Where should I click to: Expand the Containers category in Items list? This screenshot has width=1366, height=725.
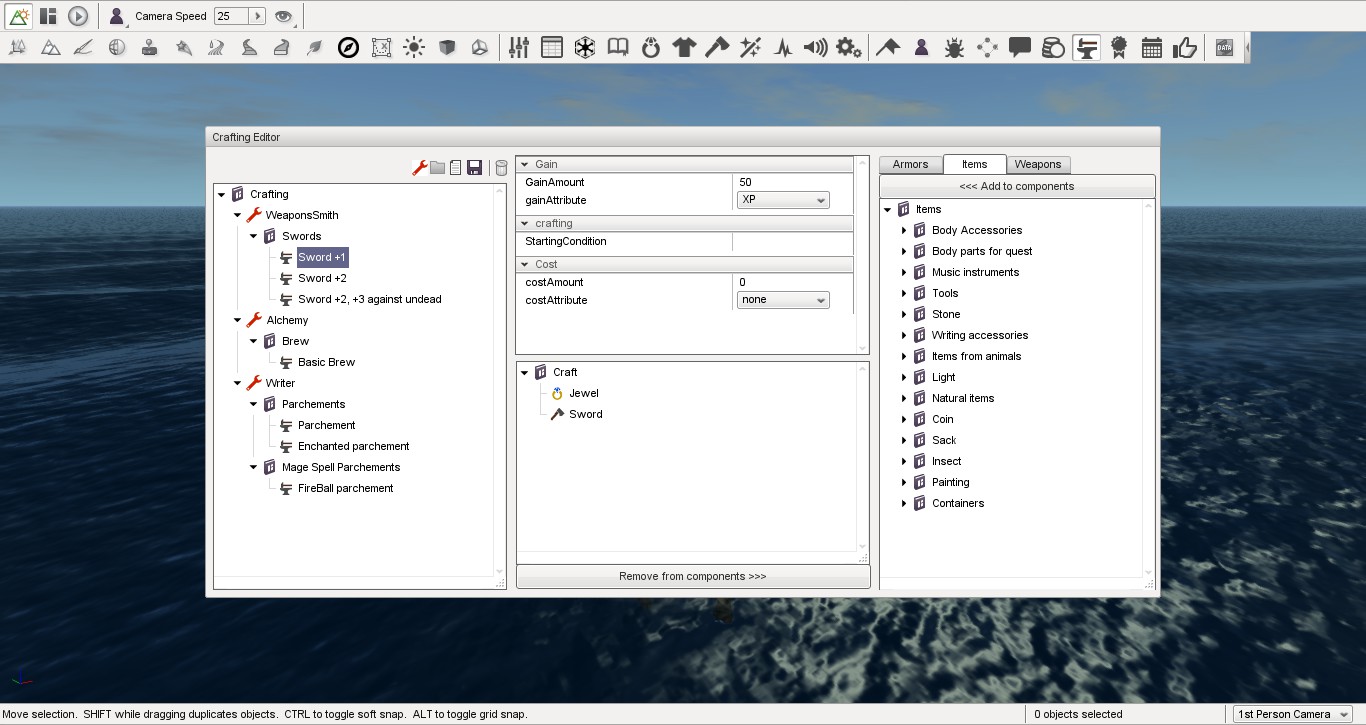(x=904, y=503)
